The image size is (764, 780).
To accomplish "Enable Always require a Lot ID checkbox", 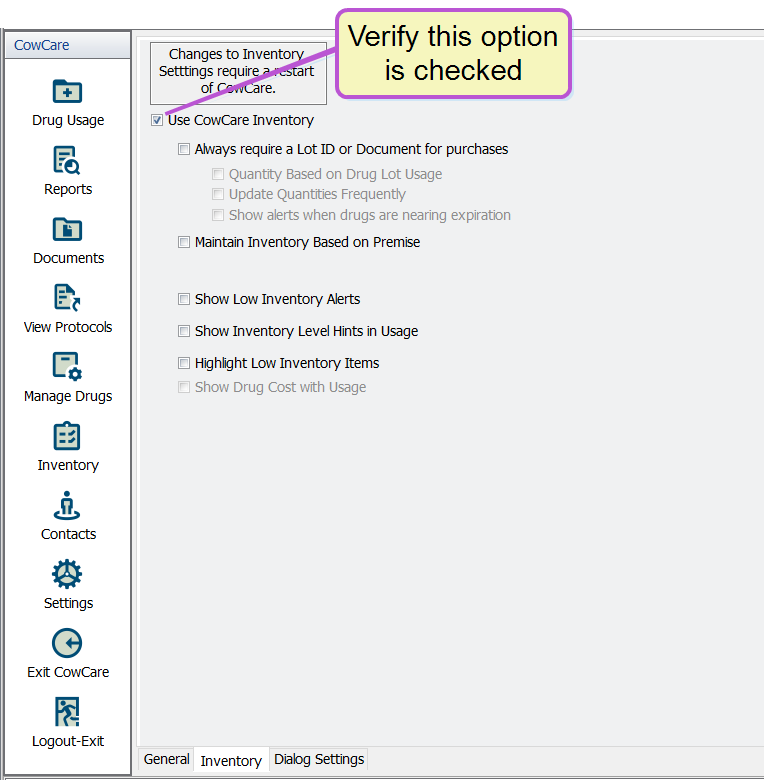I will 184,149.
